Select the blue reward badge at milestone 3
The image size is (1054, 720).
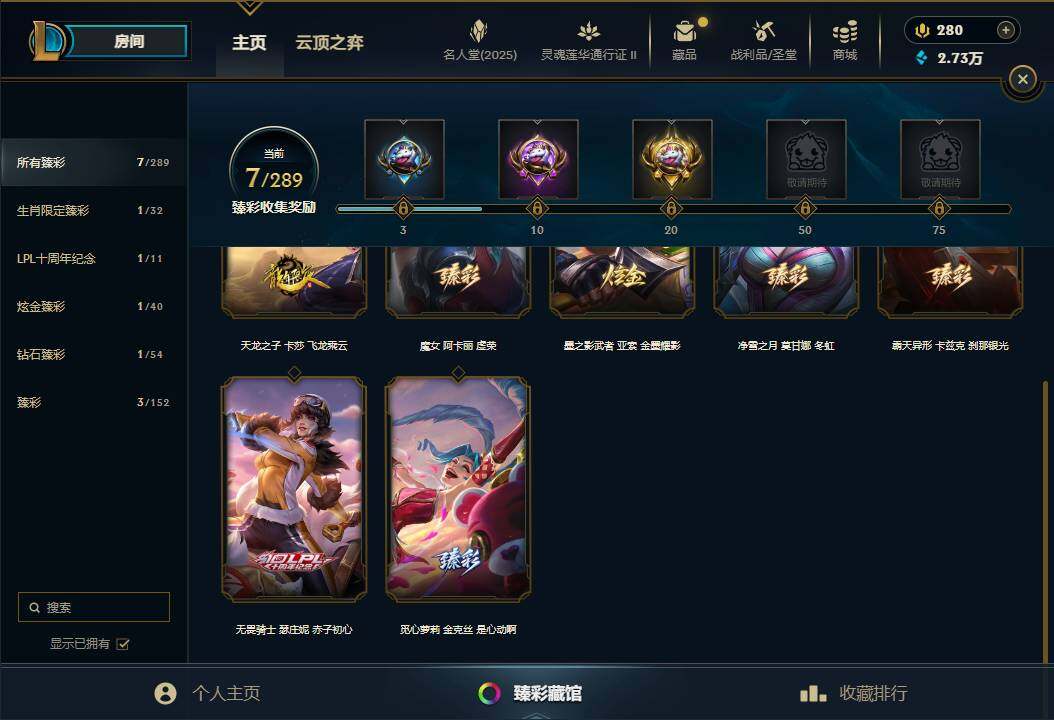404,159
